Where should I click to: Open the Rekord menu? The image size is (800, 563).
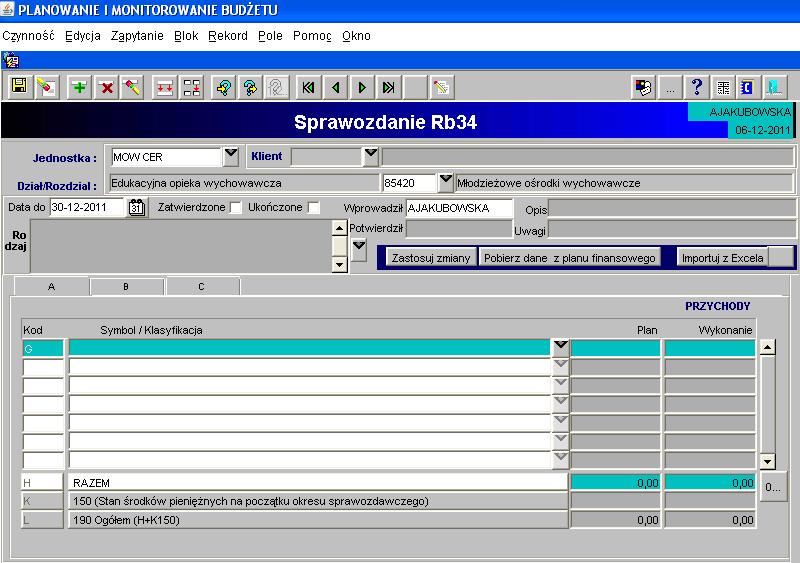pos(228,36)
